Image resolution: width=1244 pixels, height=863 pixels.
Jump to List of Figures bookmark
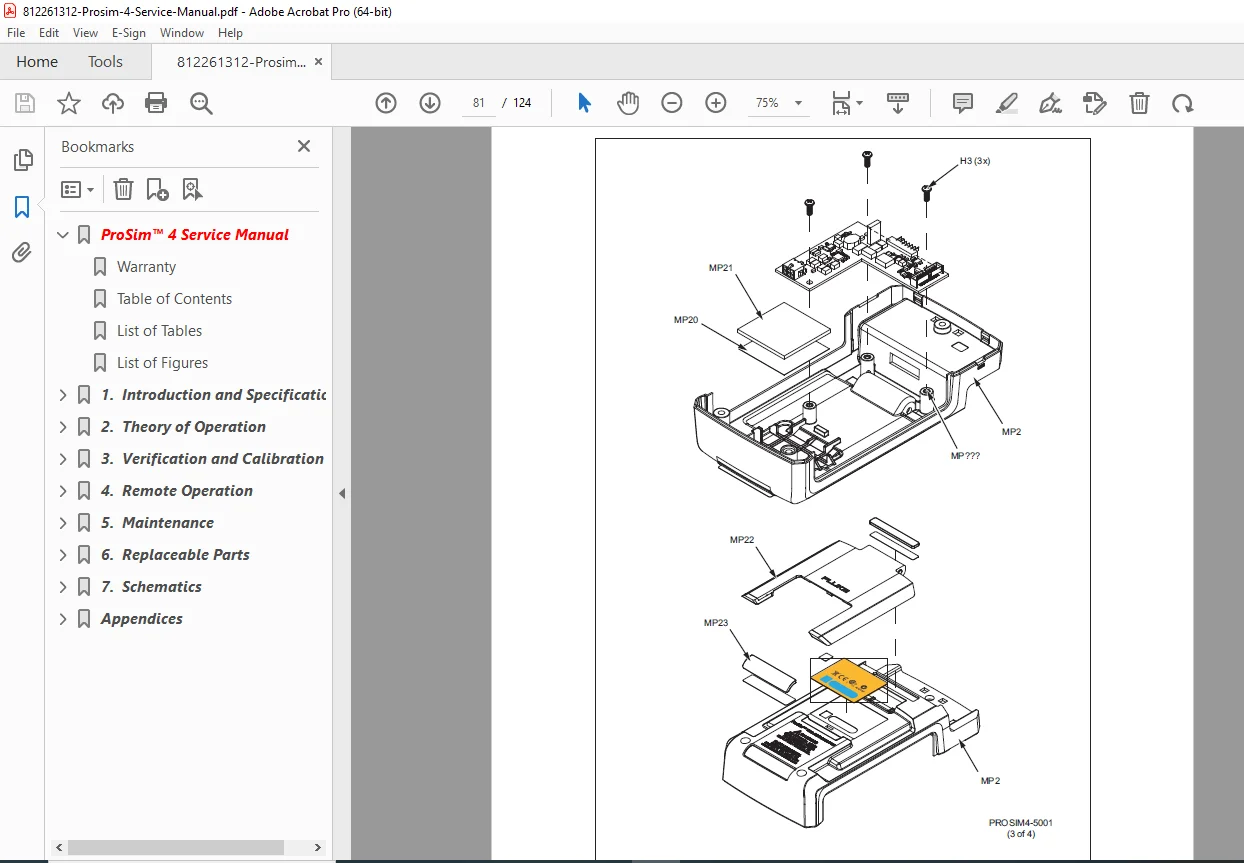pyautogui.click(x=162, y=363)
